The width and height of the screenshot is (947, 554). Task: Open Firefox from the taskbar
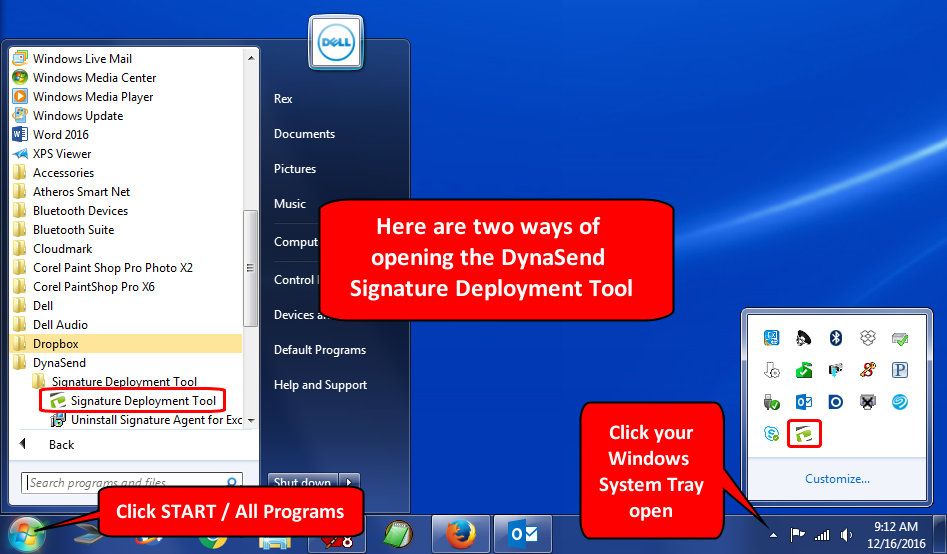click(461, 534)
